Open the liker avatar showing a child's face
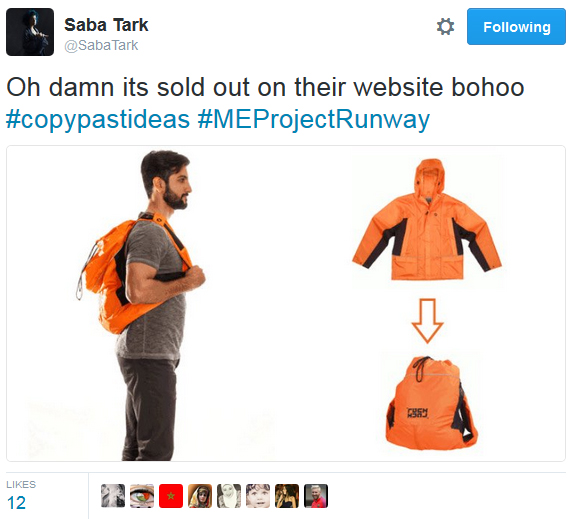The width and height of the screenshot is (574, 519). [x=258, y=496]
